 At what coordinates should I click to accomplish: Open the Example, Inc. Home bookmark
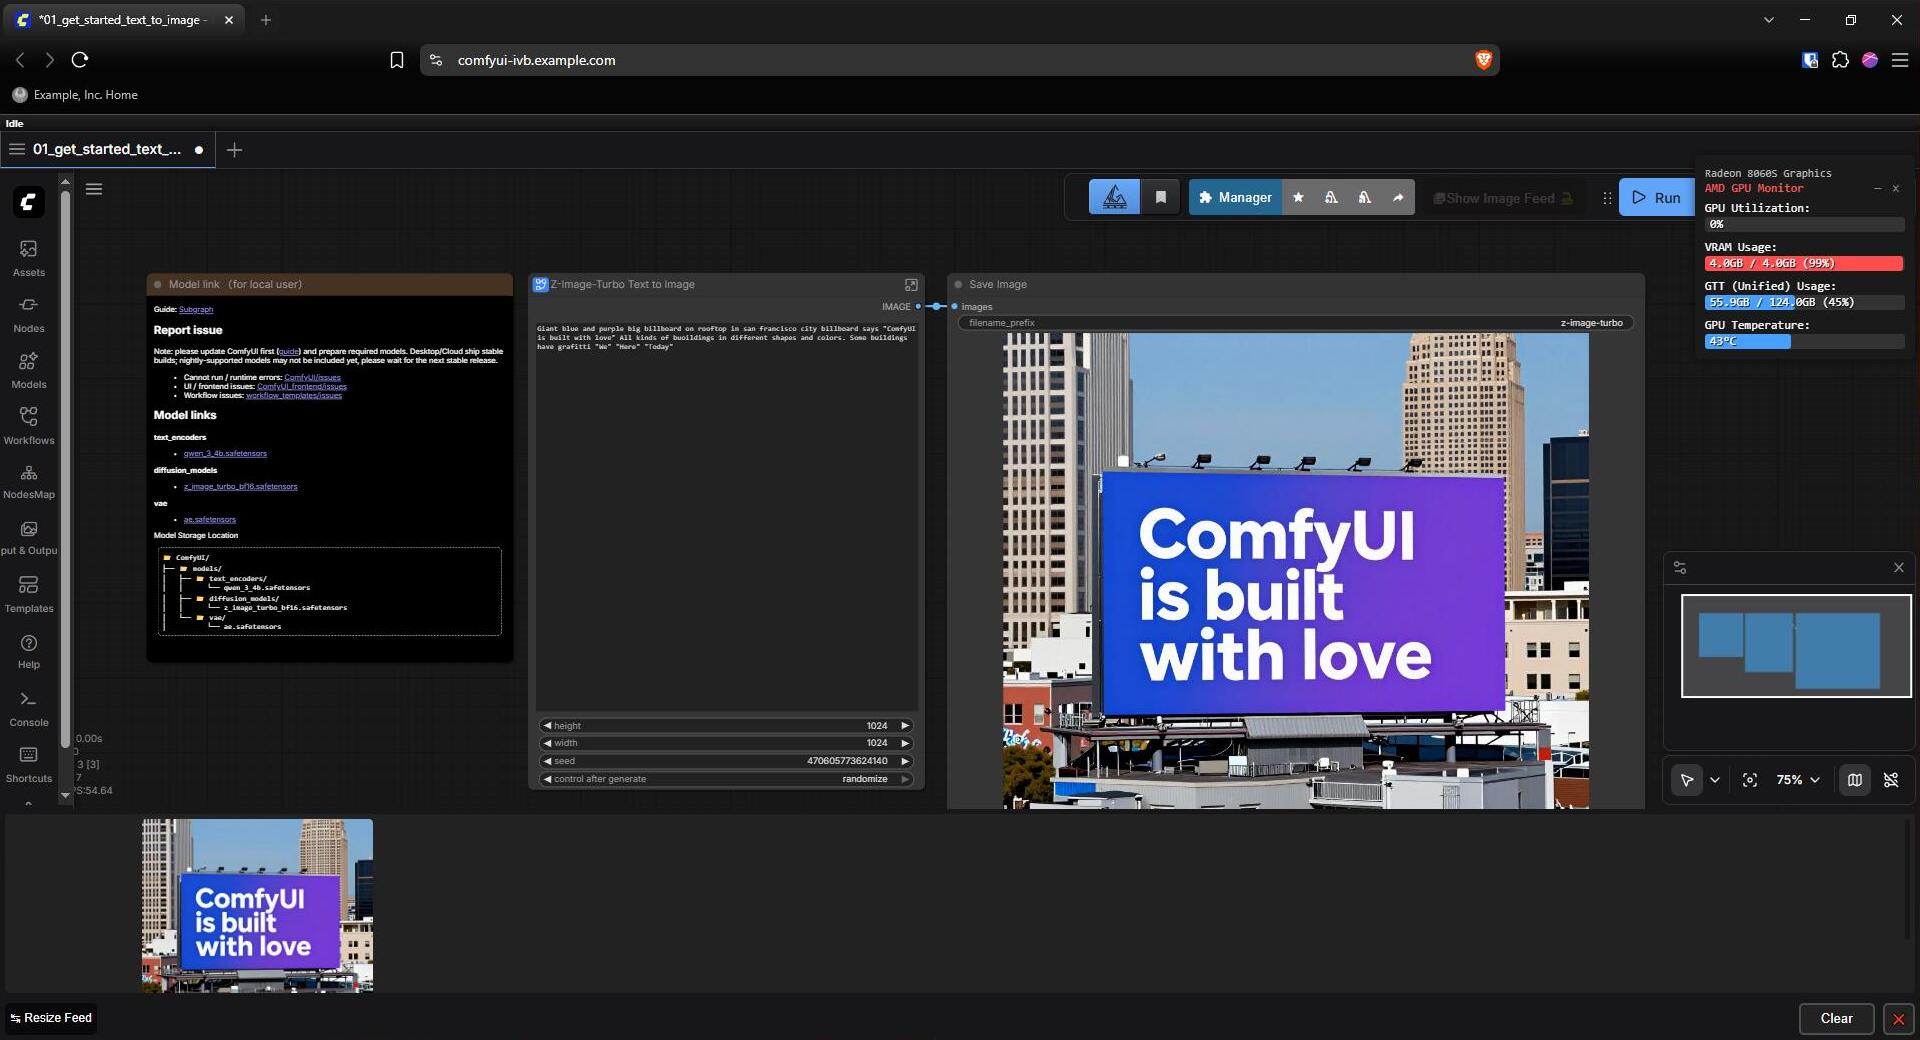(x=75, y=95)
